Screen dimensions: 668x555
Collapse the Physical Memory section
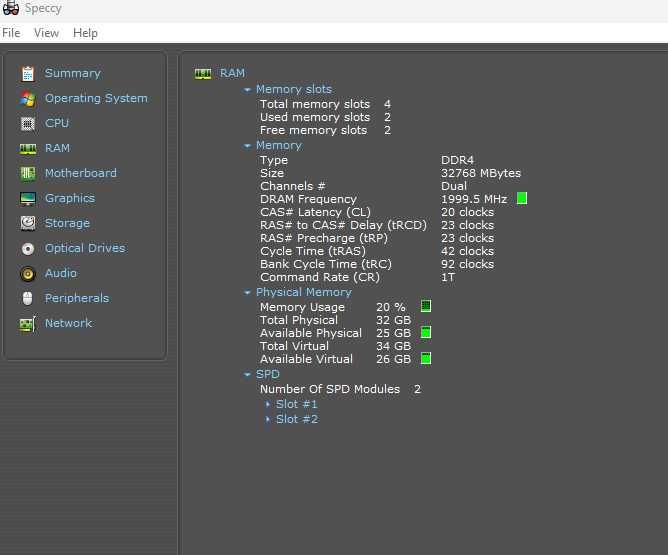247,293
